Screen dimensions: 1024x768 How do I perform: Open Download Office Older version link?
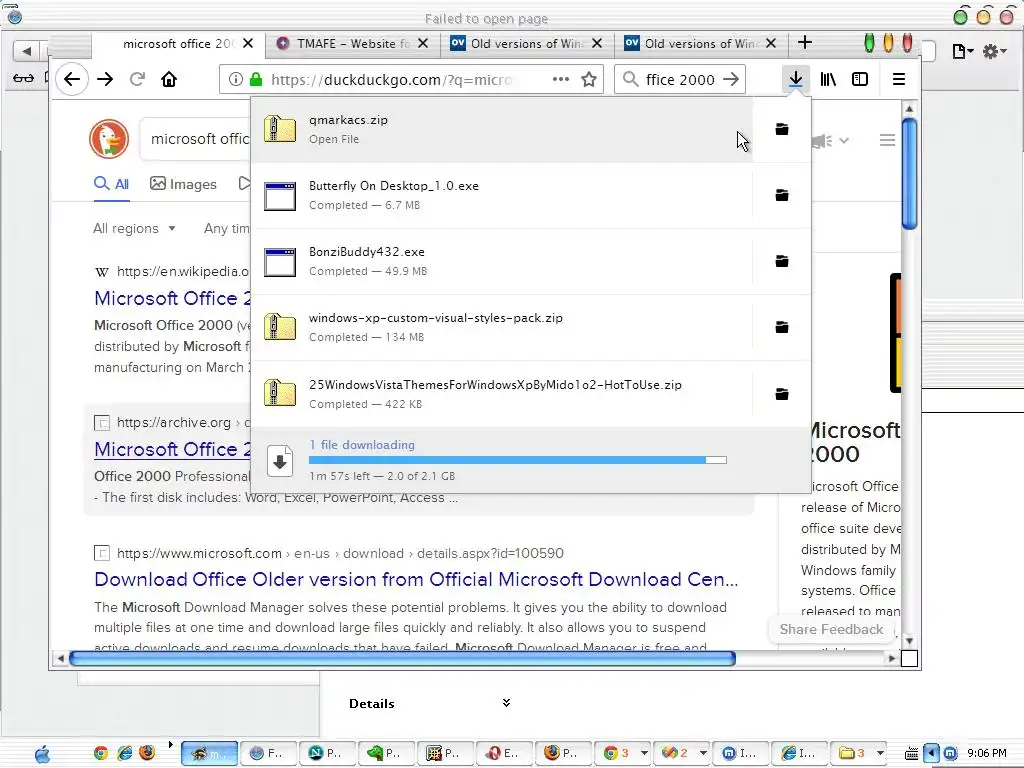click(416, 579)
